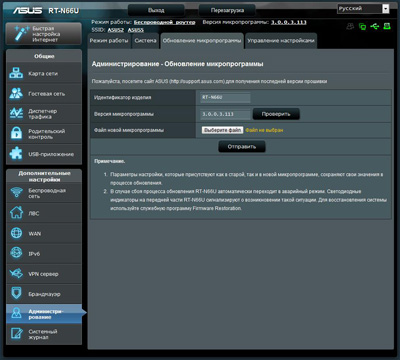Open the firmware version 3.0.0.3.113 link
Image resolution: width=400 pixels, height=360 pixels.
pos(289,22)
